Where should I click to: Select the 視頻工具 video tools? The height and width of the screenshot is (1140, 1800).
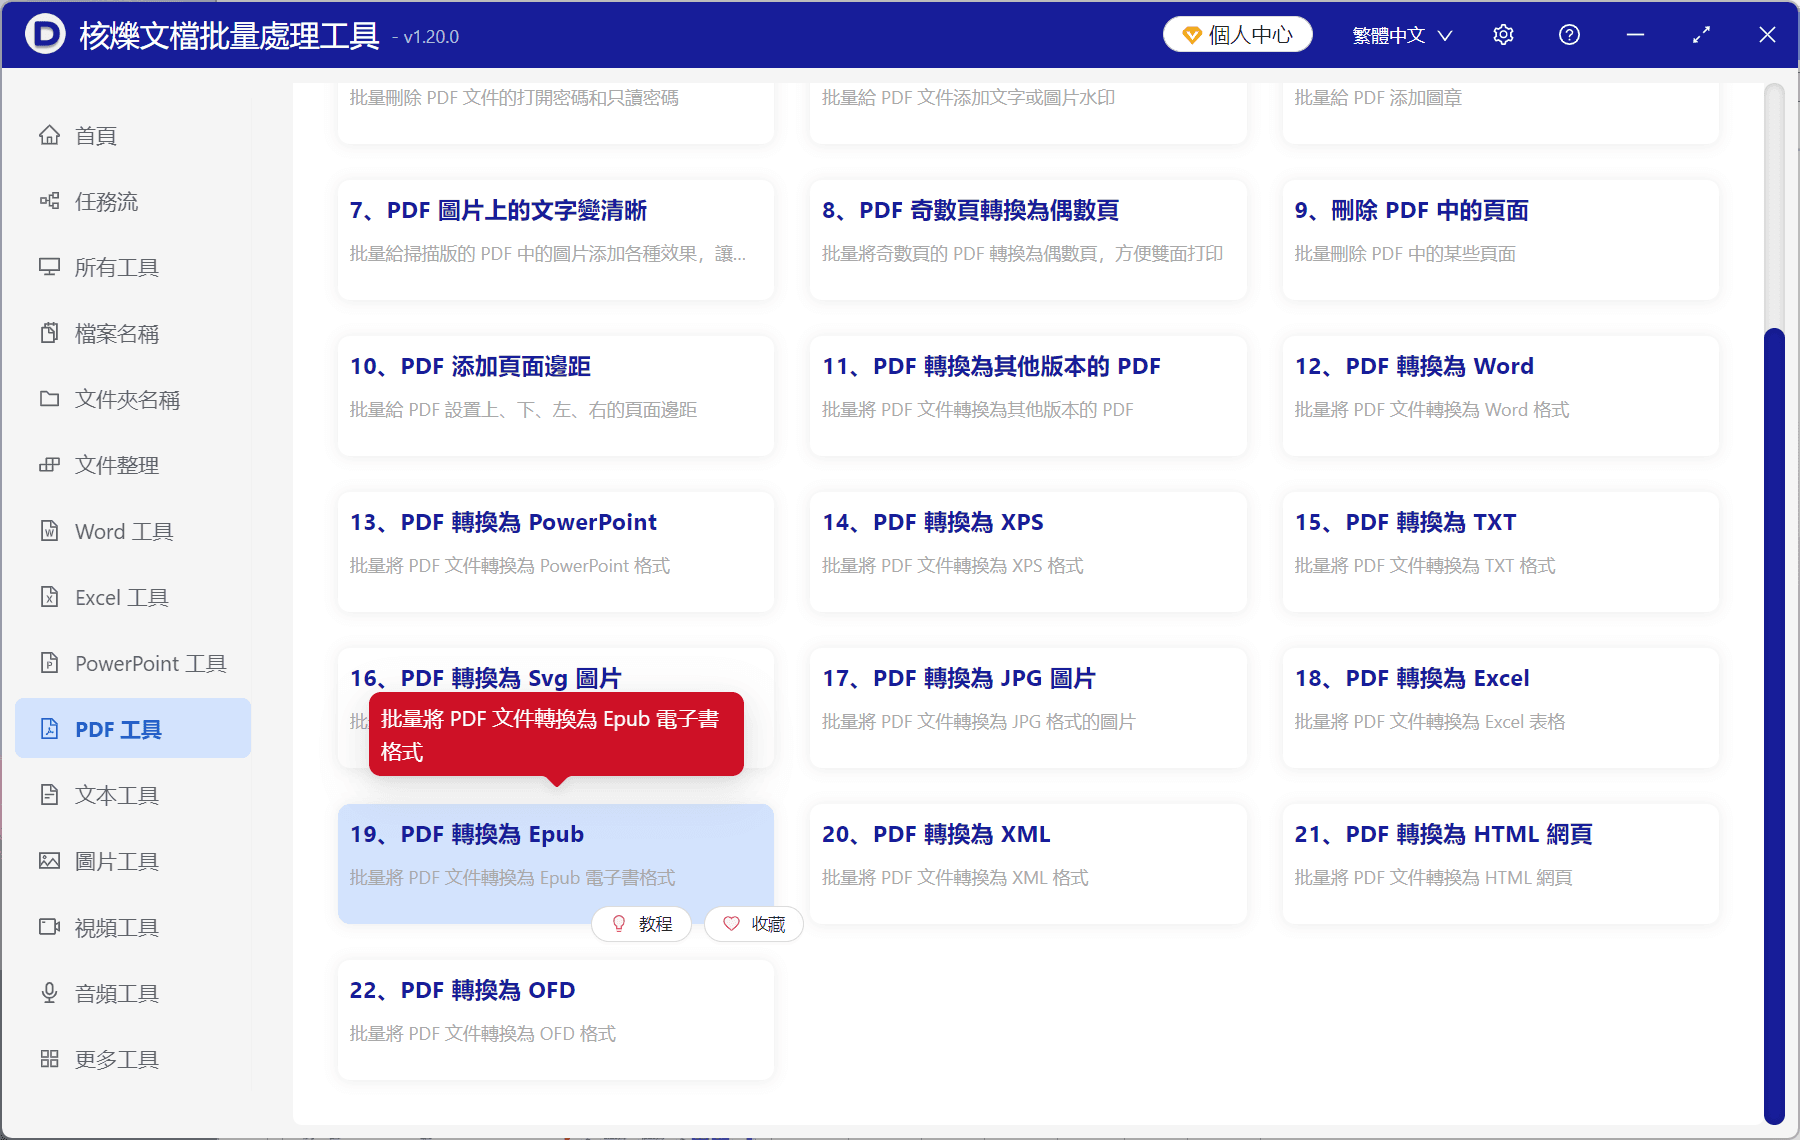(116, 926)
